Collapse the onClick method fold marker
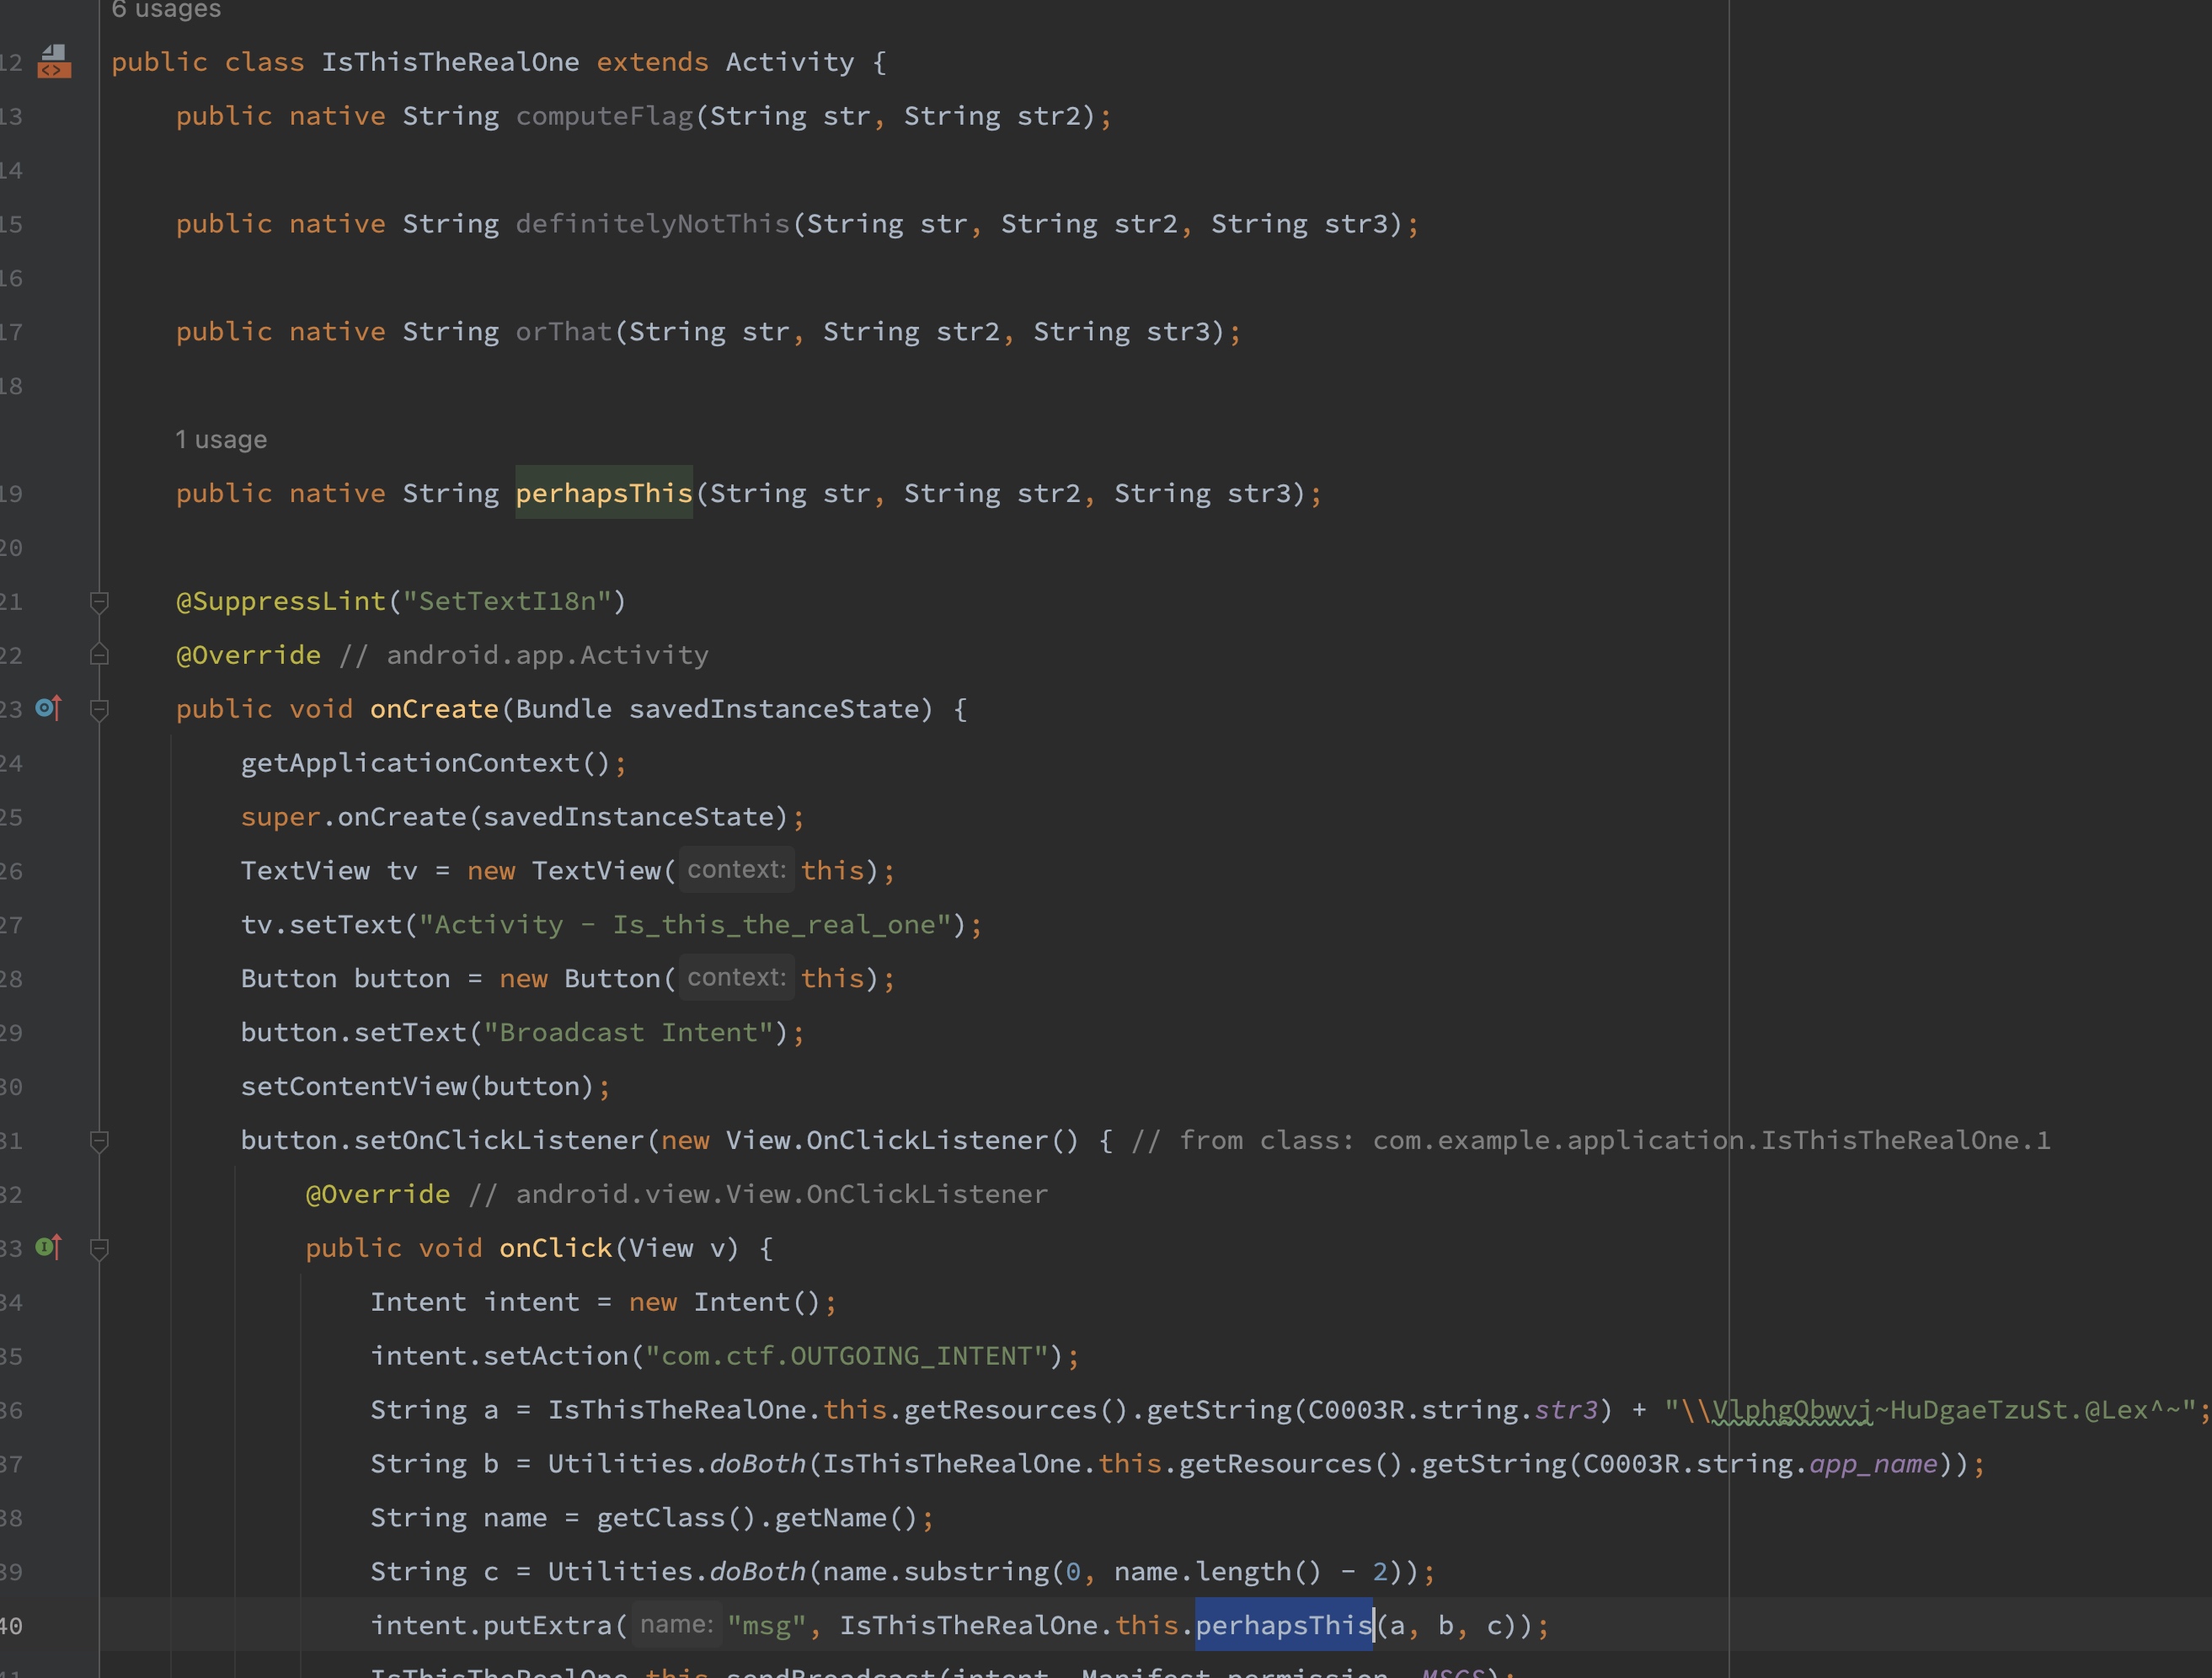Image resolution: width=2212 pixels, height=1678 pixels. click(x=99, y=1248)
